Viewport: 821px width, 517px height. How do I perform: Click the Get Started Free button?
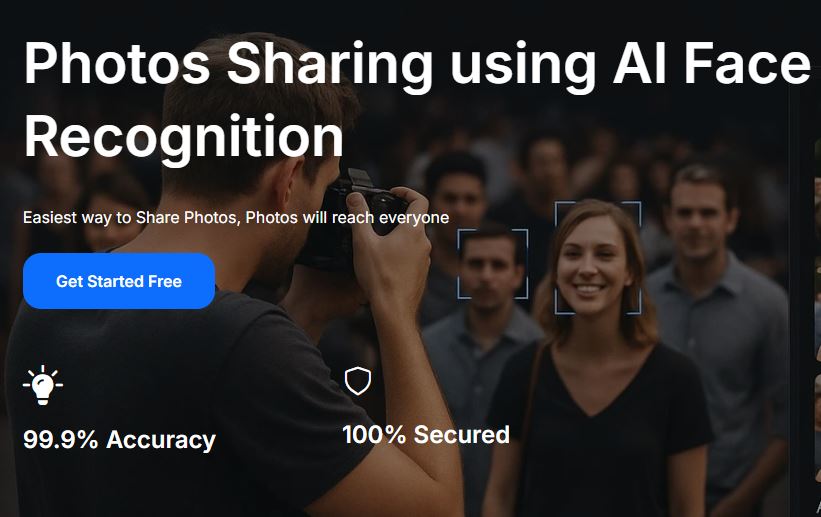[119, 281]
